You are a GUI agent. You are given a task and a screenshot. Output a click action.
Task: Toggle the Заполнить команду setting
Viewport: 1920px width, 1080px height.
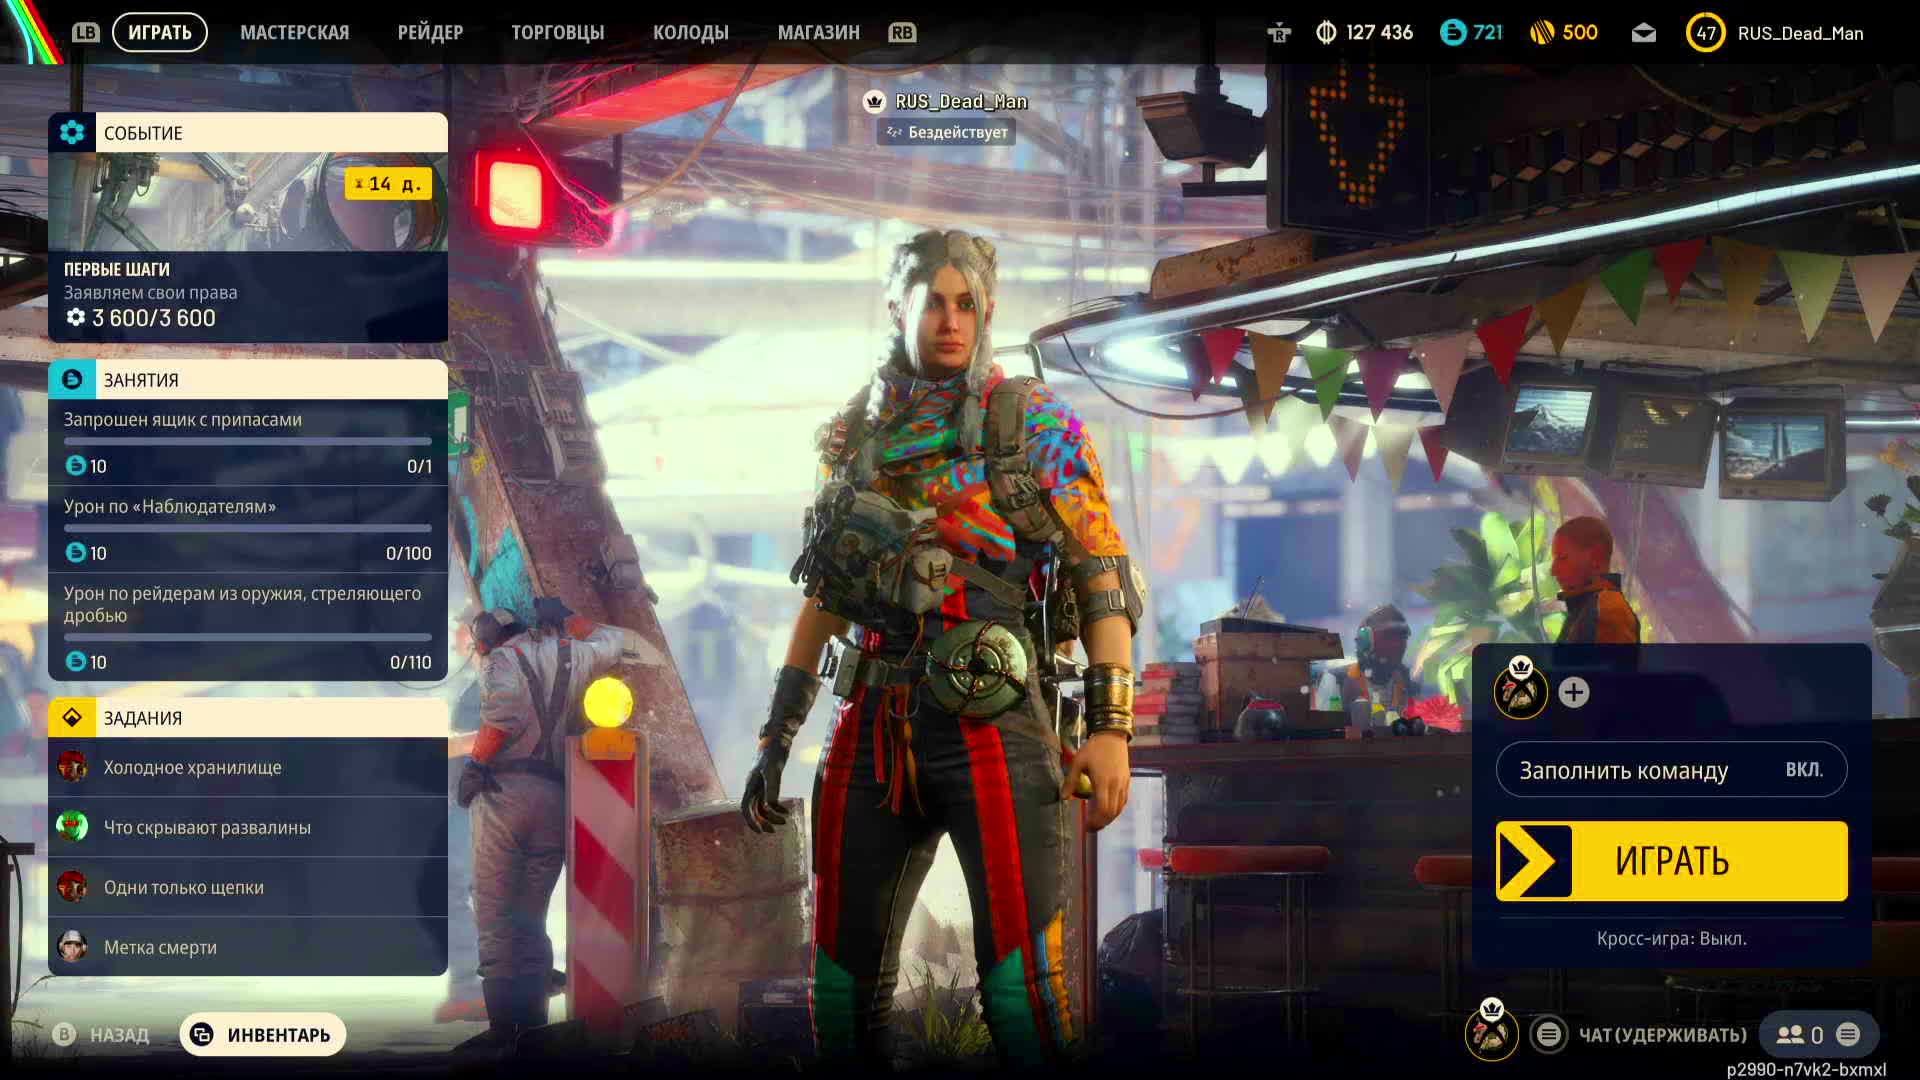click(x=1671, y=770)
